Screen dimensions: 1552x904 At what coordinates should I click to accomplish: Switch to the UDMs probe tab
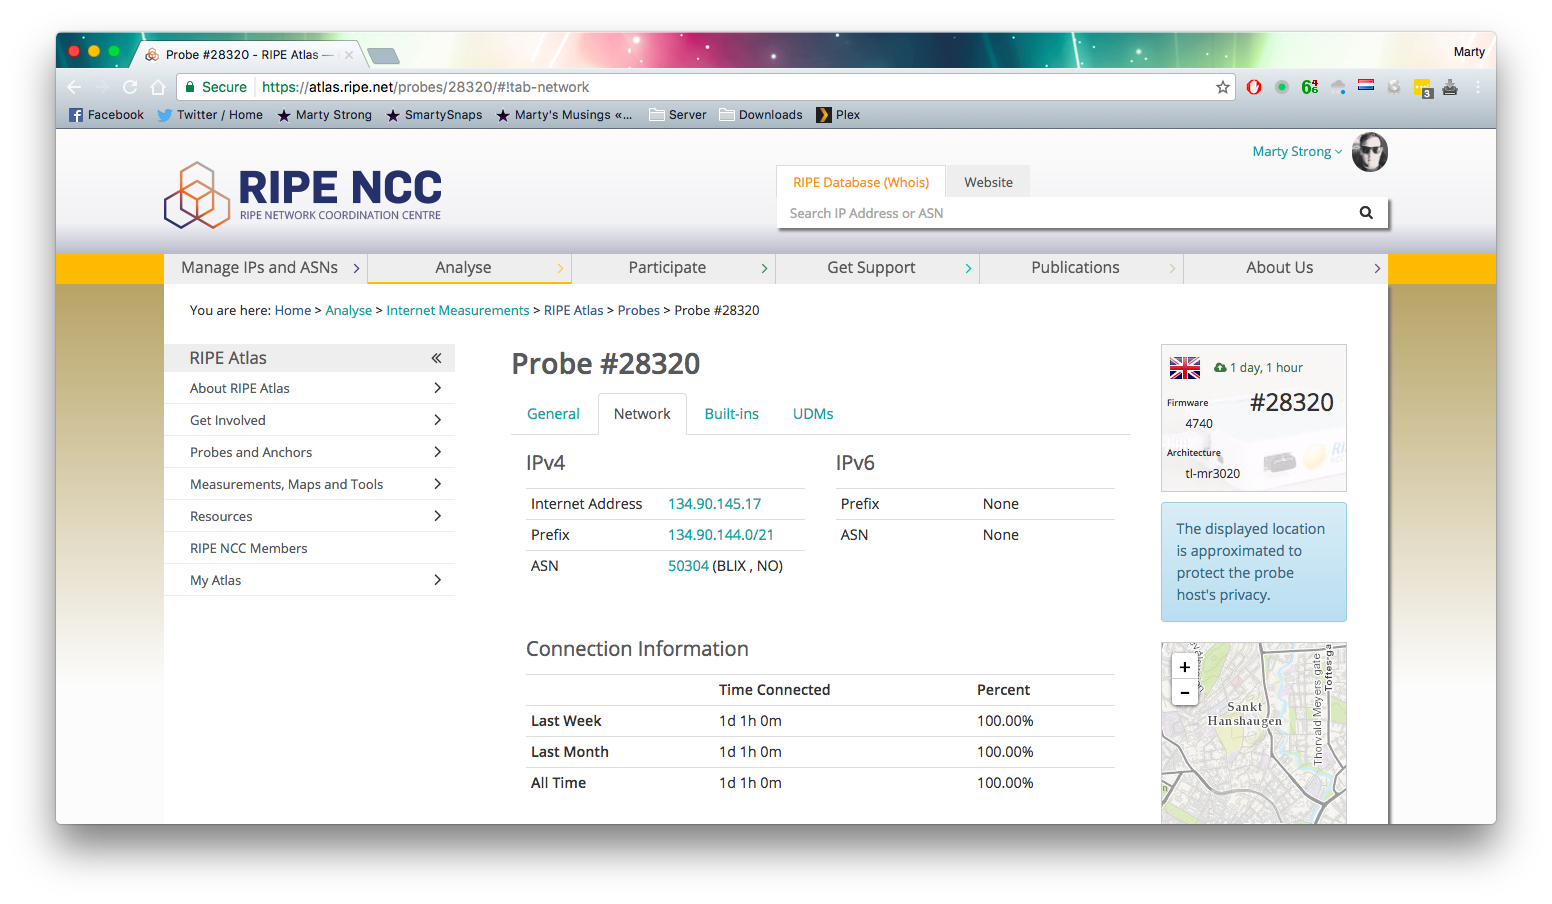(x=813, y=414)
